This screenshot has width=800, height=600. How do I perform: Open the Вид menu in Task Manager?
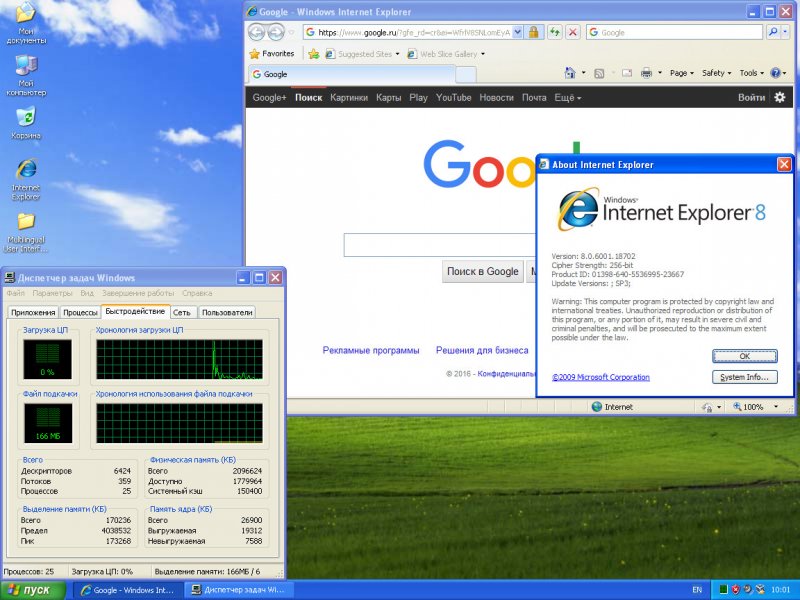pyautogui.click(x=87, y=293)
